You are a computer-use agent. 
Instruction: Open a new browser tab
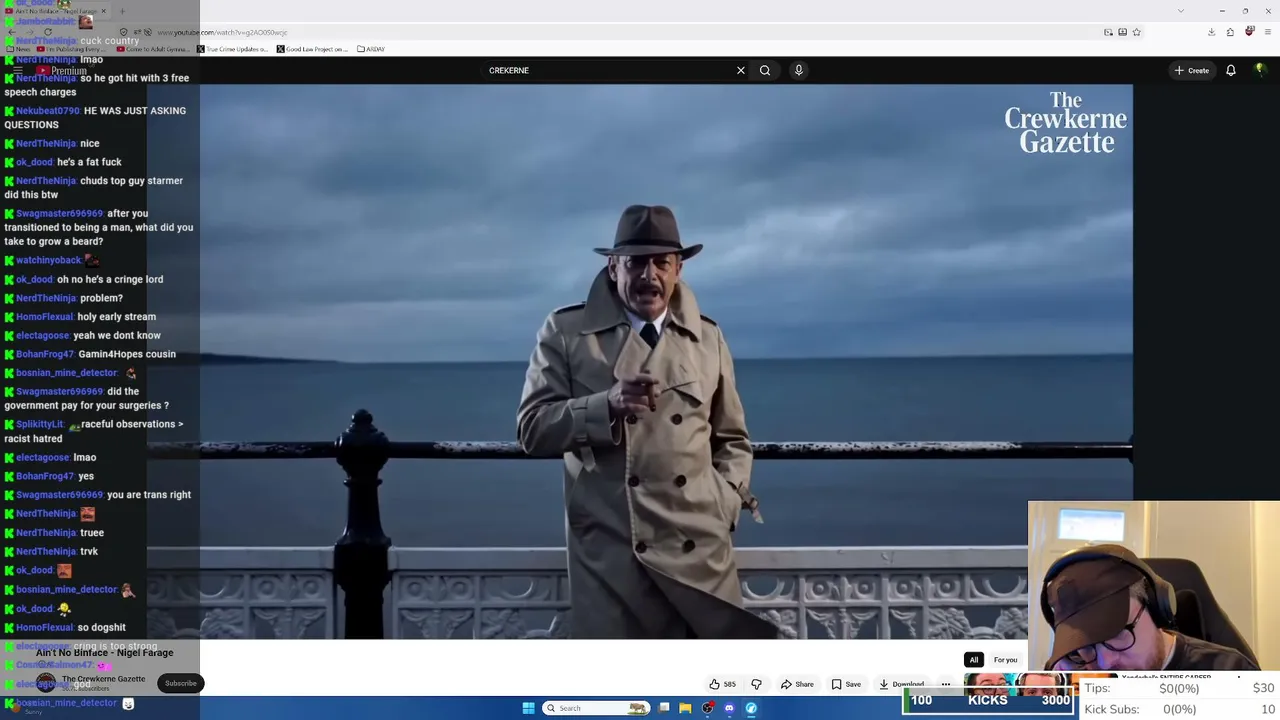click(x=122, y=11)
